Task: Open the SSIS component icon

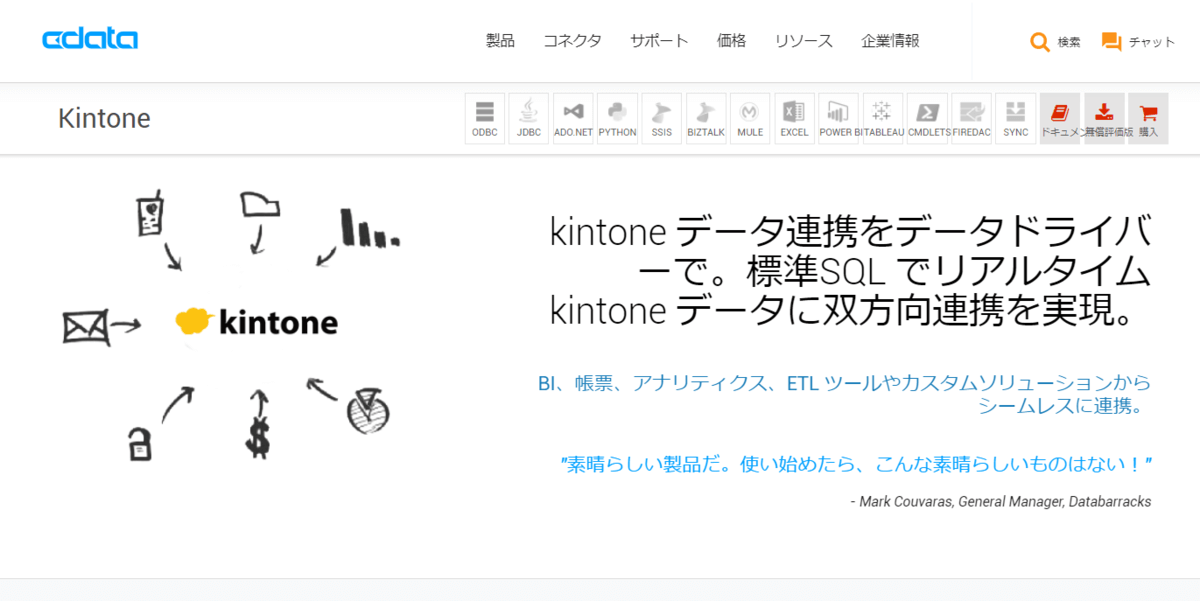Action: (662, 118)
